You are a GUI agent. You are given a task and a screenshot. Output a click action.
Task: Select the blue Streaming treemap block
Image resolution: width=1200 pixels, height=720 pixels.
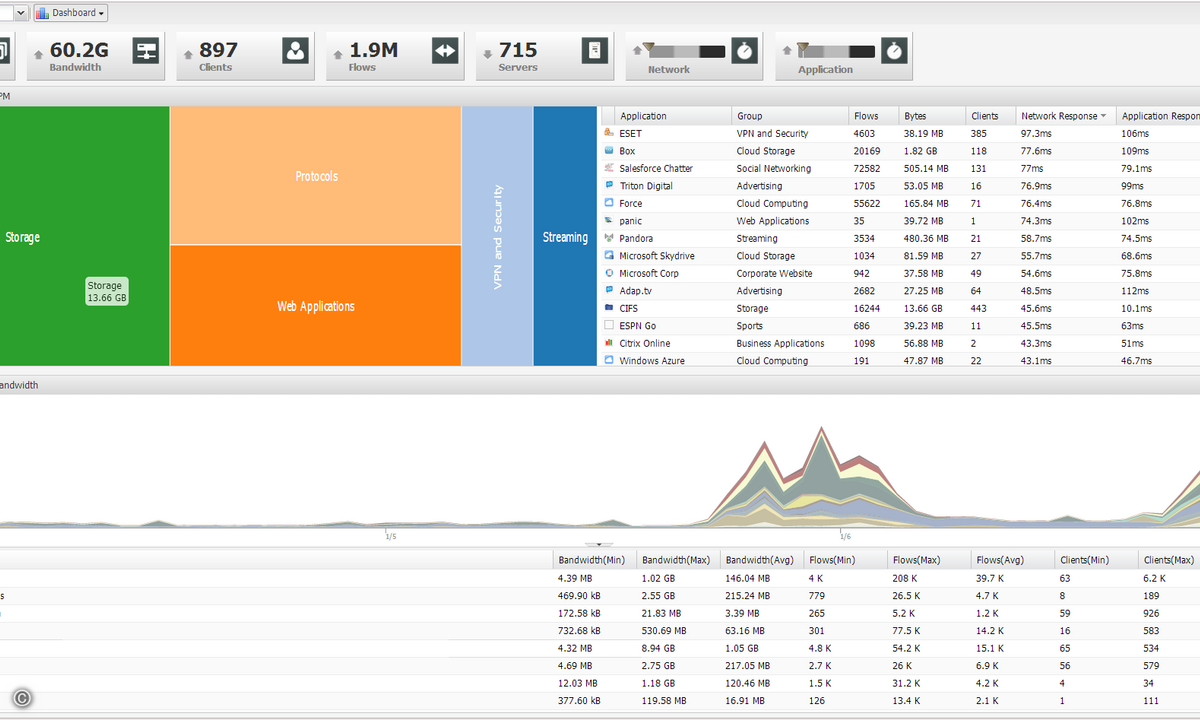pyautogui.click(x=565, y=236)
